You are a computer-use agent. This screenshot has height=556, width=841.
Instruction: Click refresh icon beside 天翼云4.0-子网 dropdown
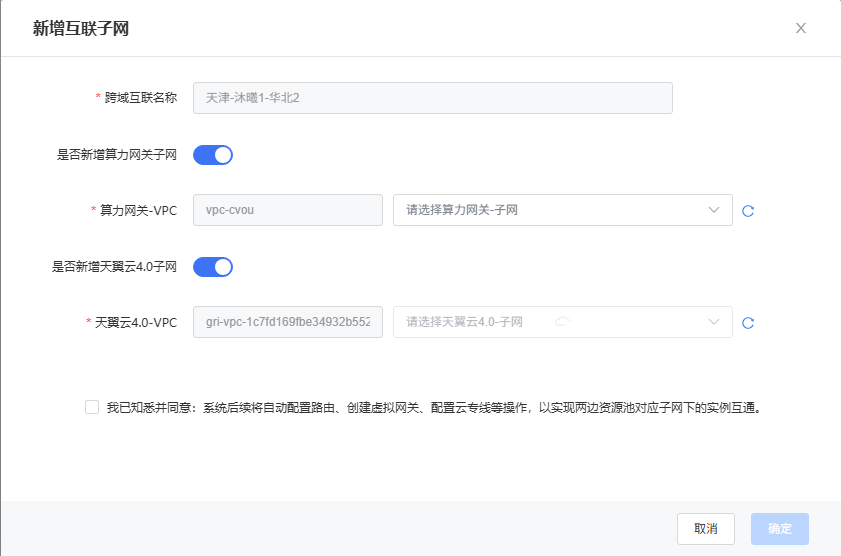(x=747, y=323)
